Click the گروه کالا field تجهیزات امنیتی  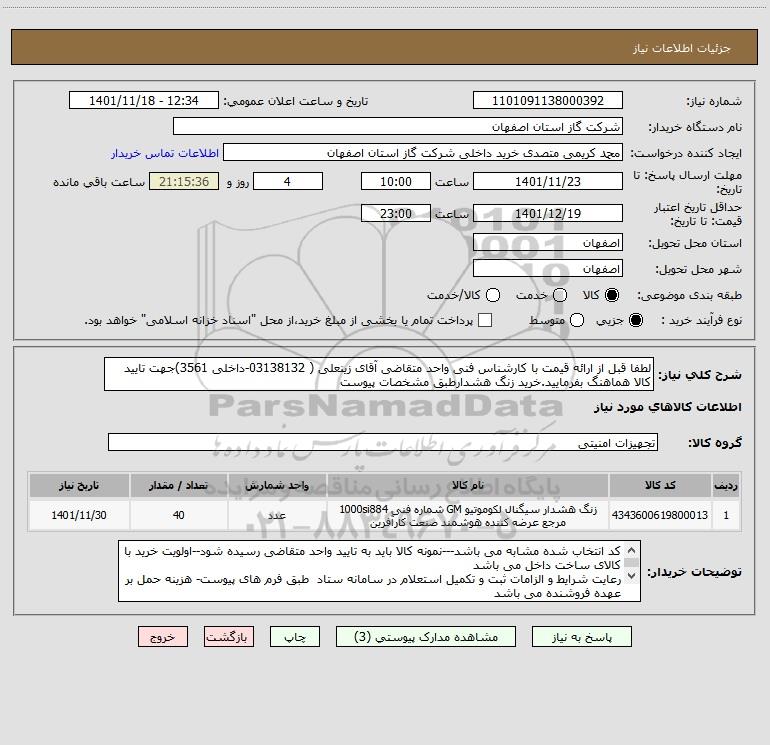[383, 442]
